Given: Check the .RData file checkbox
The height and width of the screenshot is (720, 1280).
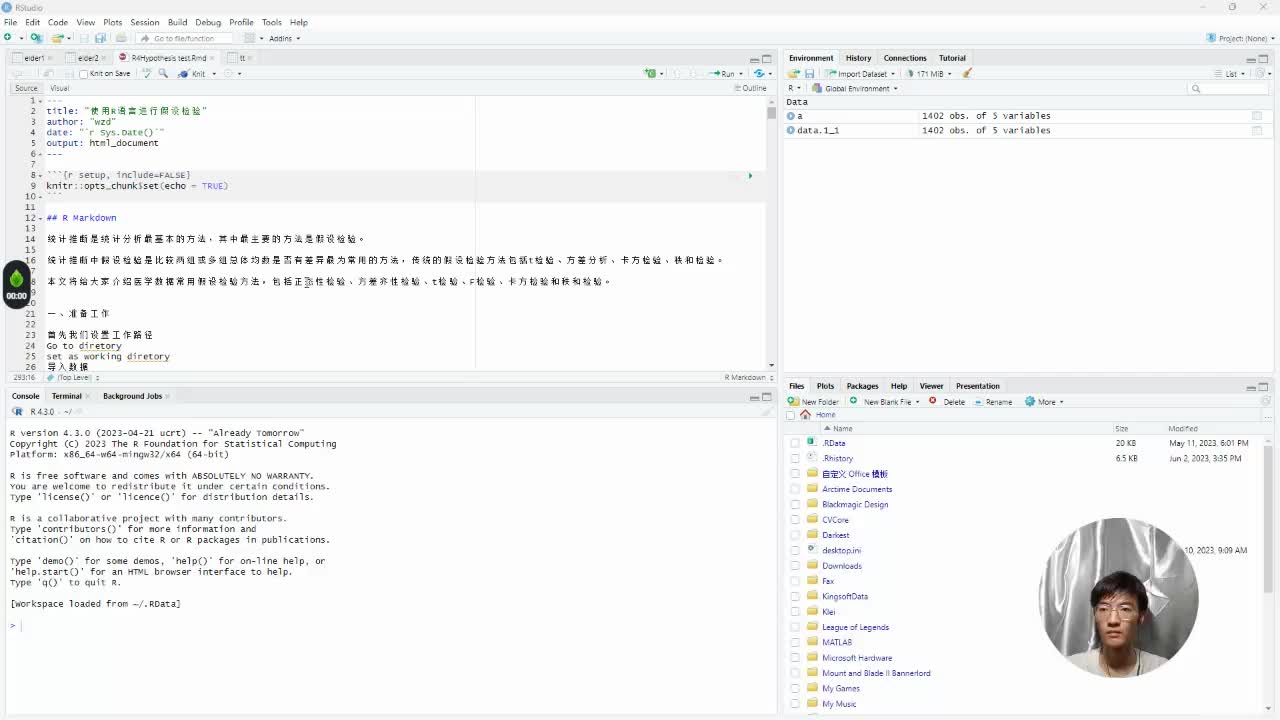Looking at the screenshot, I should pos(795,443).
